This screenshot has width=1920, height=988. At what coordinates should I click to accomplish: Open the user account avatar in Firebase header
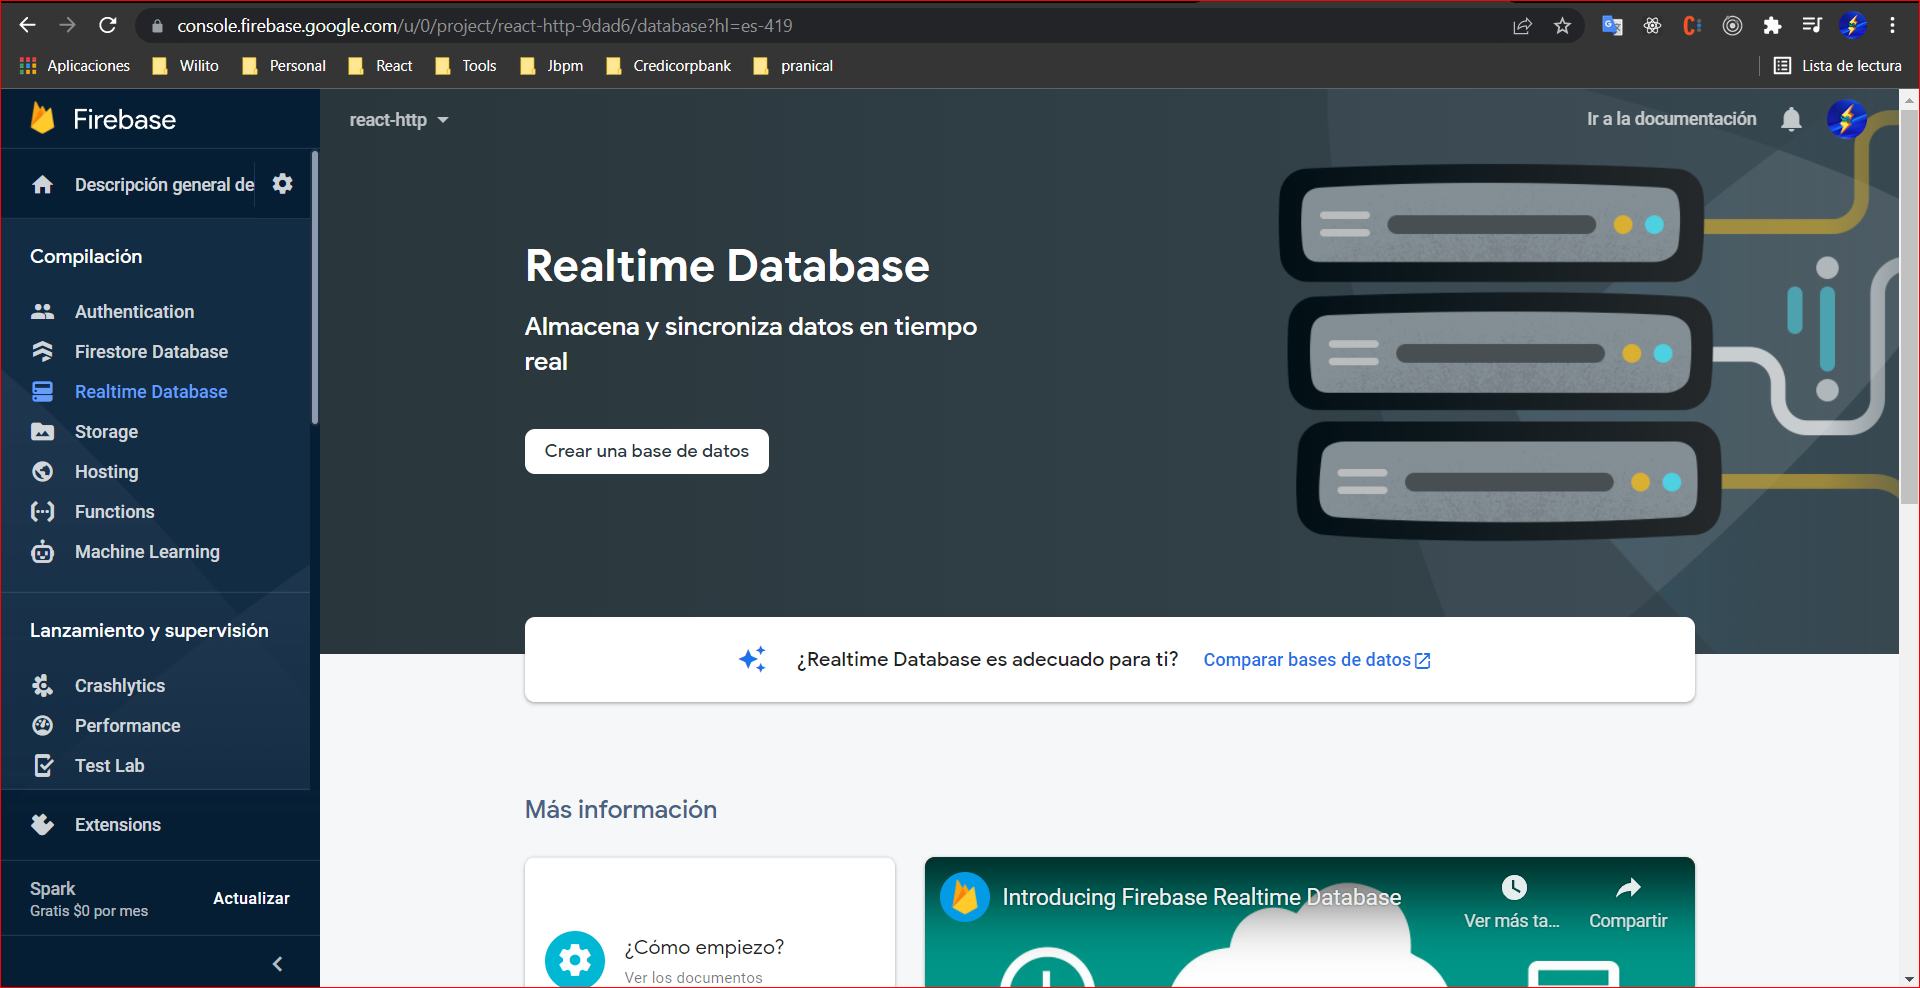[1846, 120]
